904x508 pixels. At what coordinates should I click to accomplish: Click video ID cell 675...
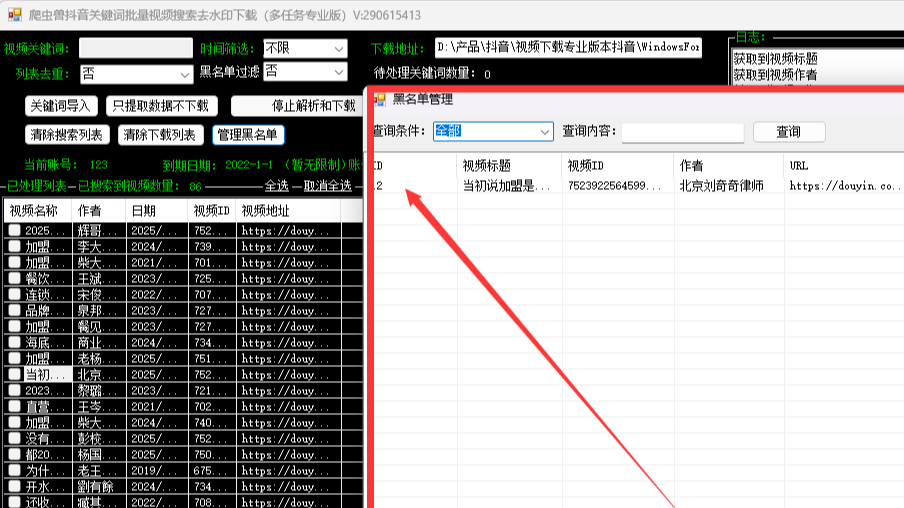tap(212, 471)
